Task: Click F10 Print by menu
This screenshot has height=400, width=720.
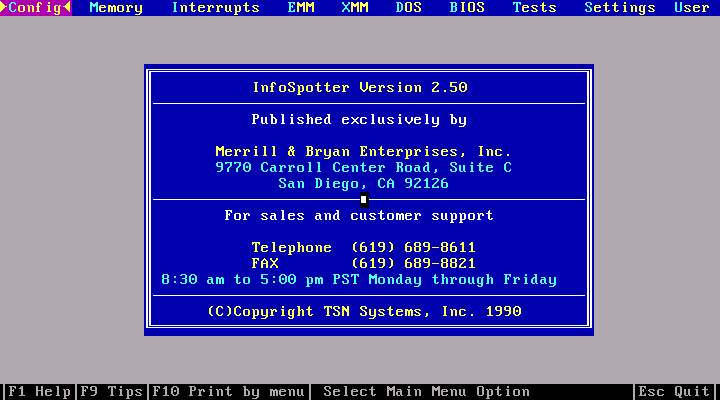Action: point(228,392)
